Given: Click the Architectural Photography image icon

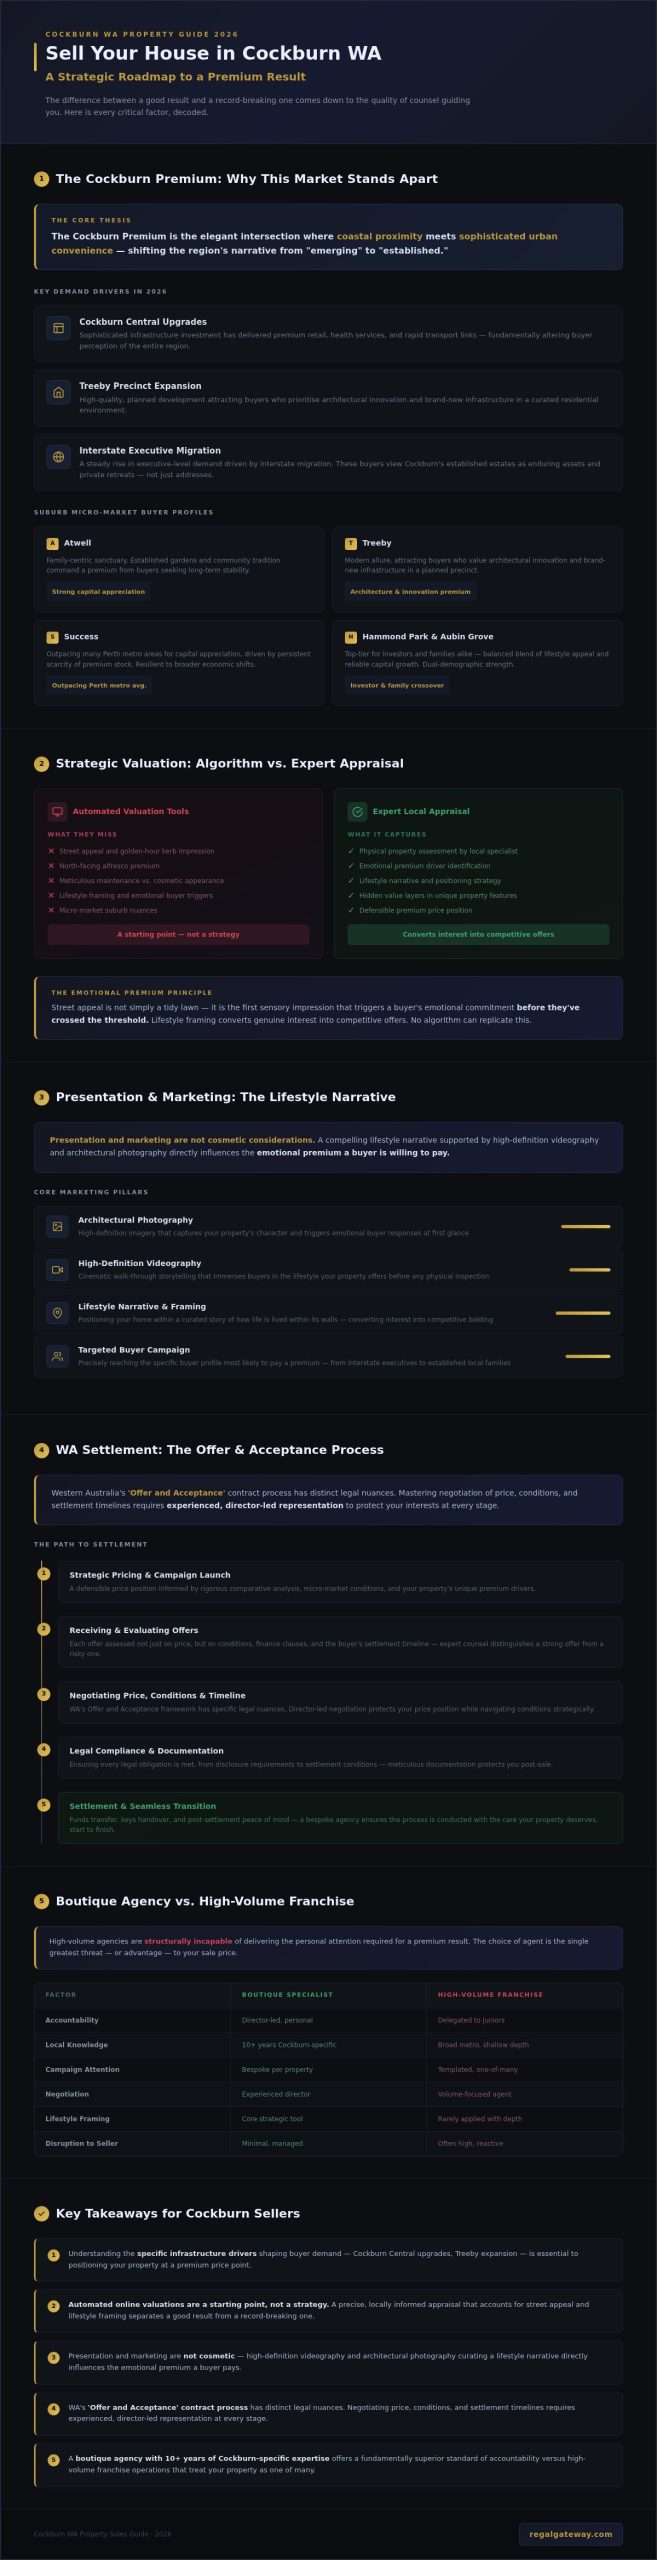Looking at the screenshot, I should (57, 1226).
